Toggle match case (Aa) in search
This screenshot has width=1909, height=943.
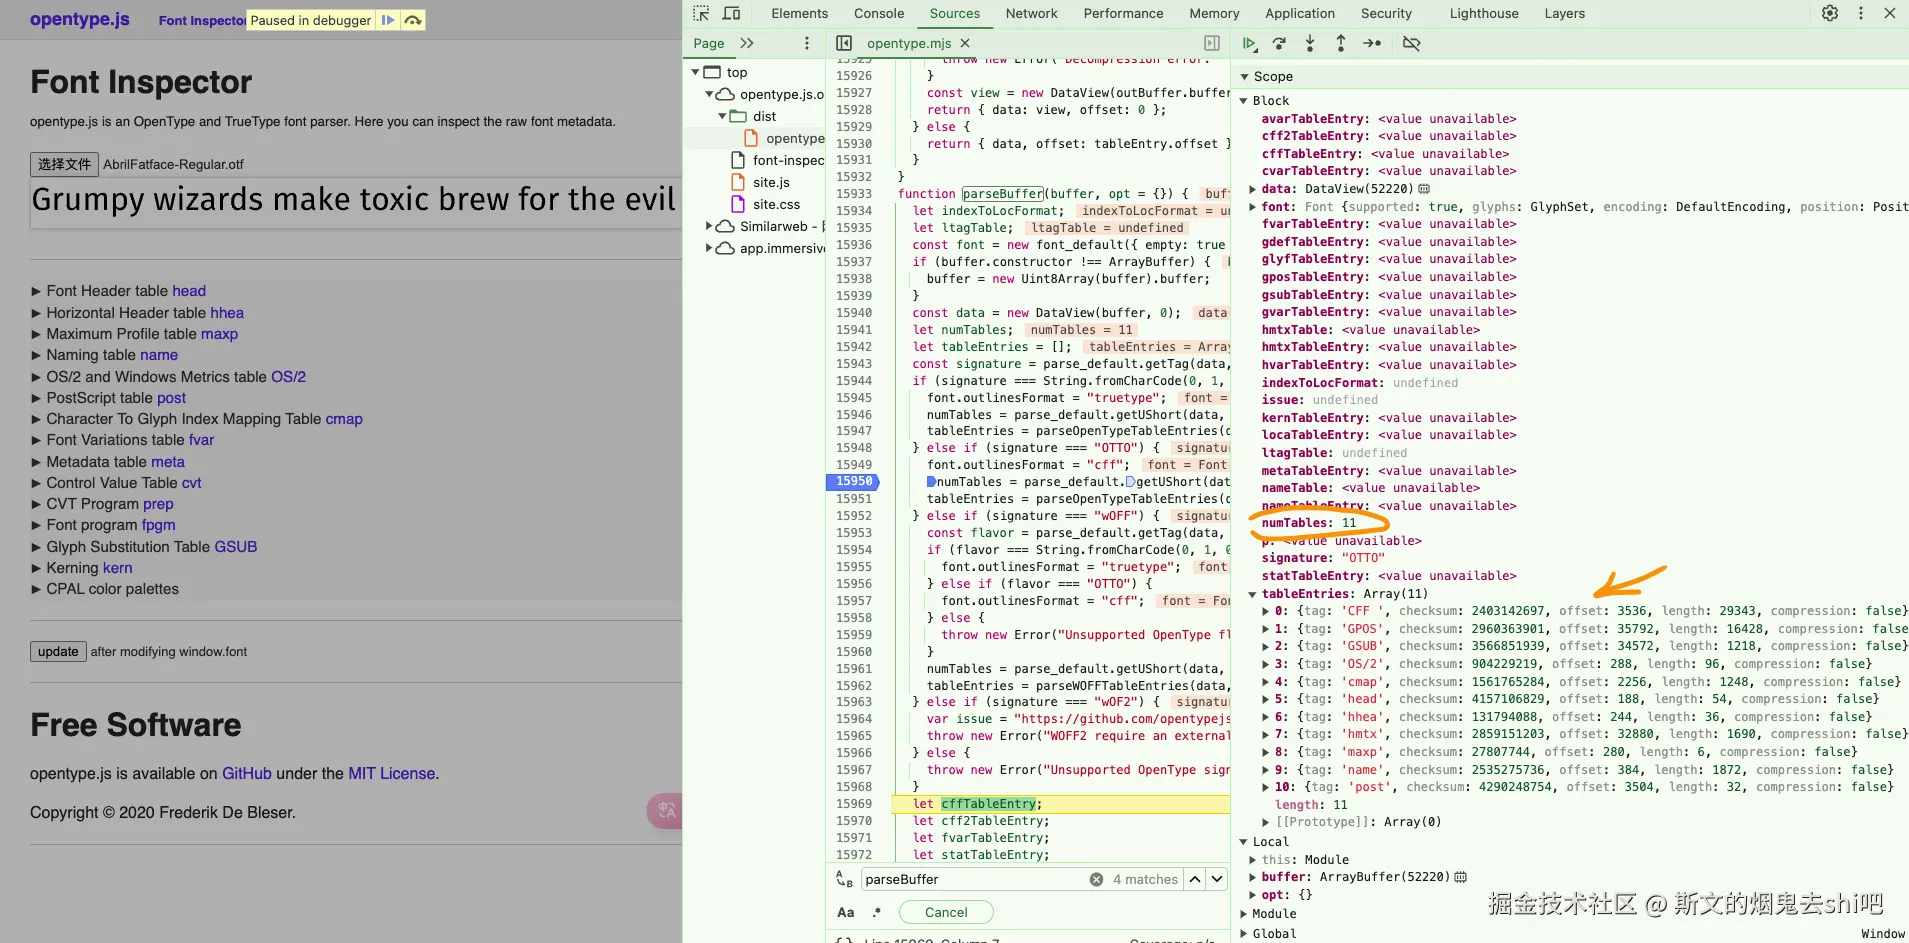tap(846, 912)
